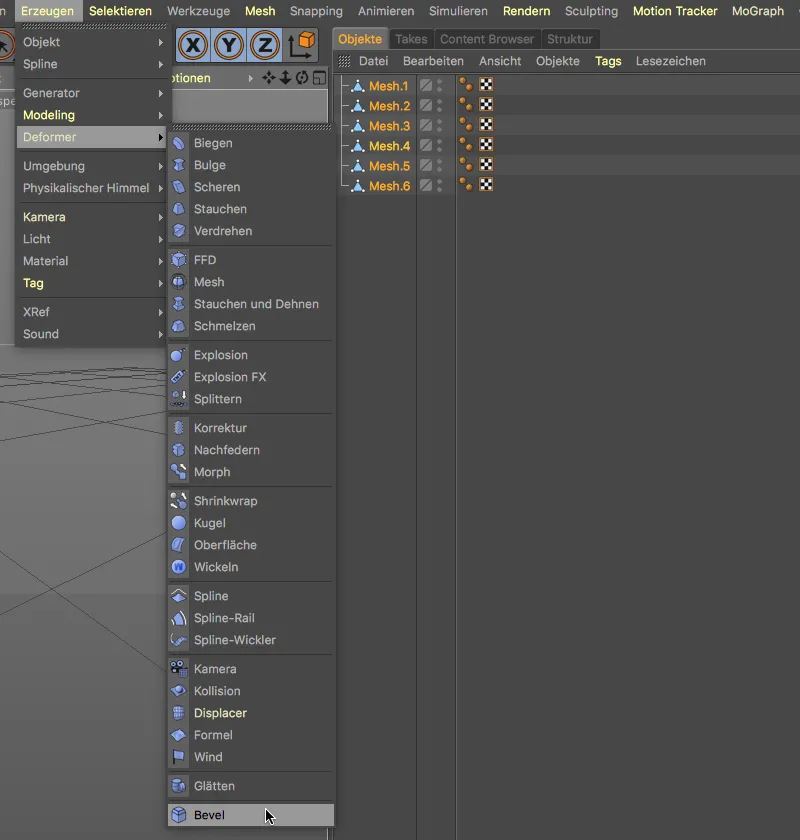
Task: Expand the Spline submenu in Erzeugen
Action: tap(93, 64)
